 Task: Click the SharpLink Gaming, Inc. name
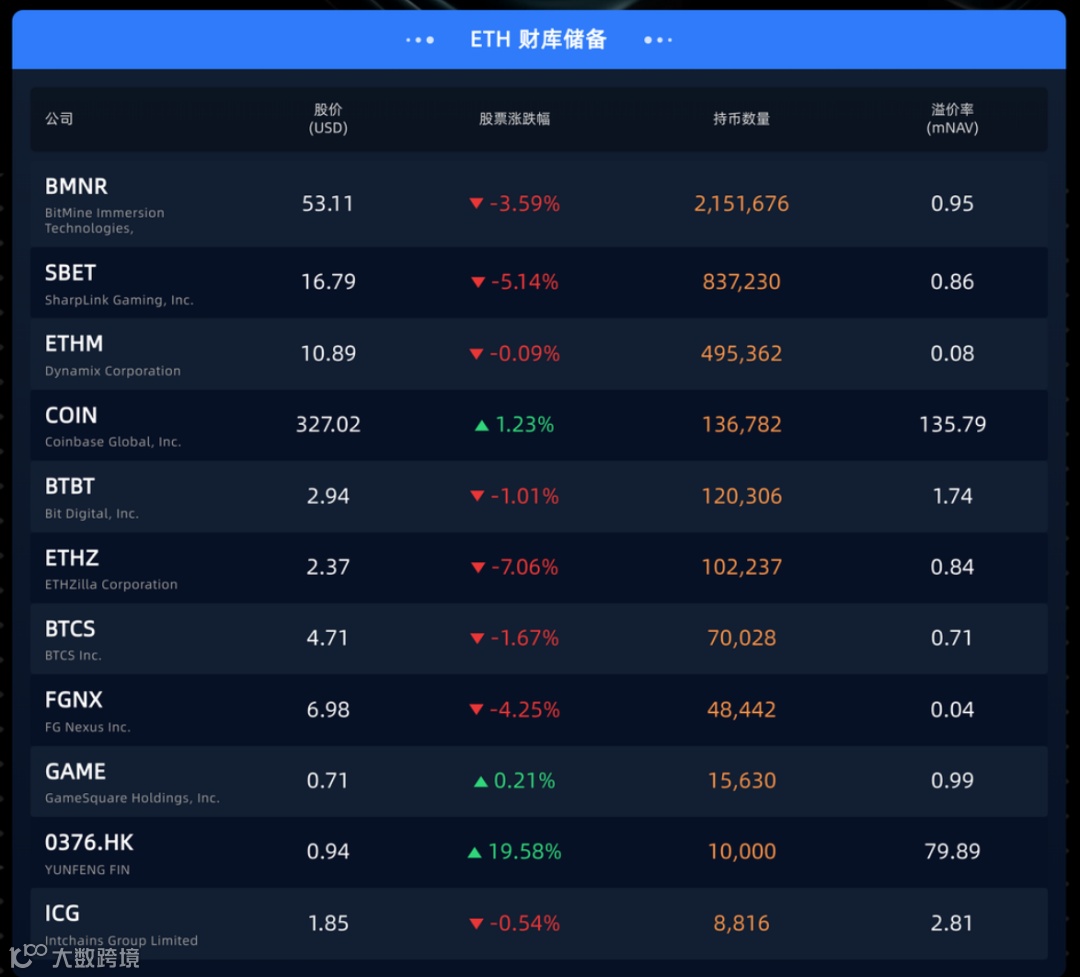pos(119,300)
